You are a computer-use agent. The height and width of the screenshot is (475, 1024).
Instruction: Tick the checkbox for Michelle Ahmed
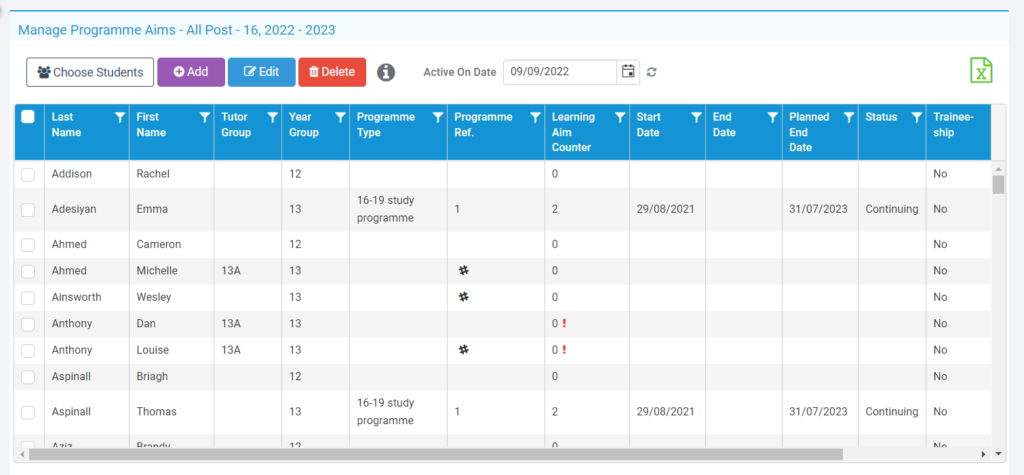pos(27,271)
